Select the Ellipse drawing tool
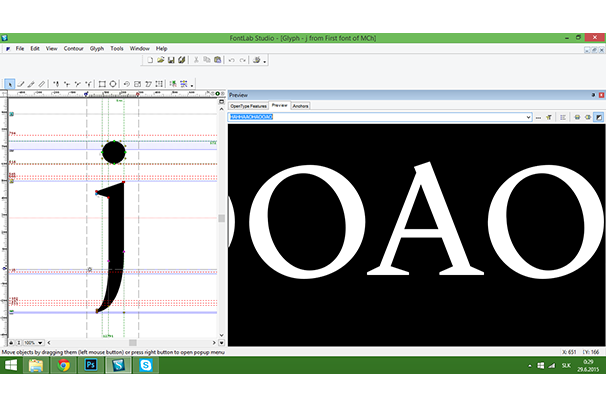Screen dimensions: 606x406 pos(113,84)
